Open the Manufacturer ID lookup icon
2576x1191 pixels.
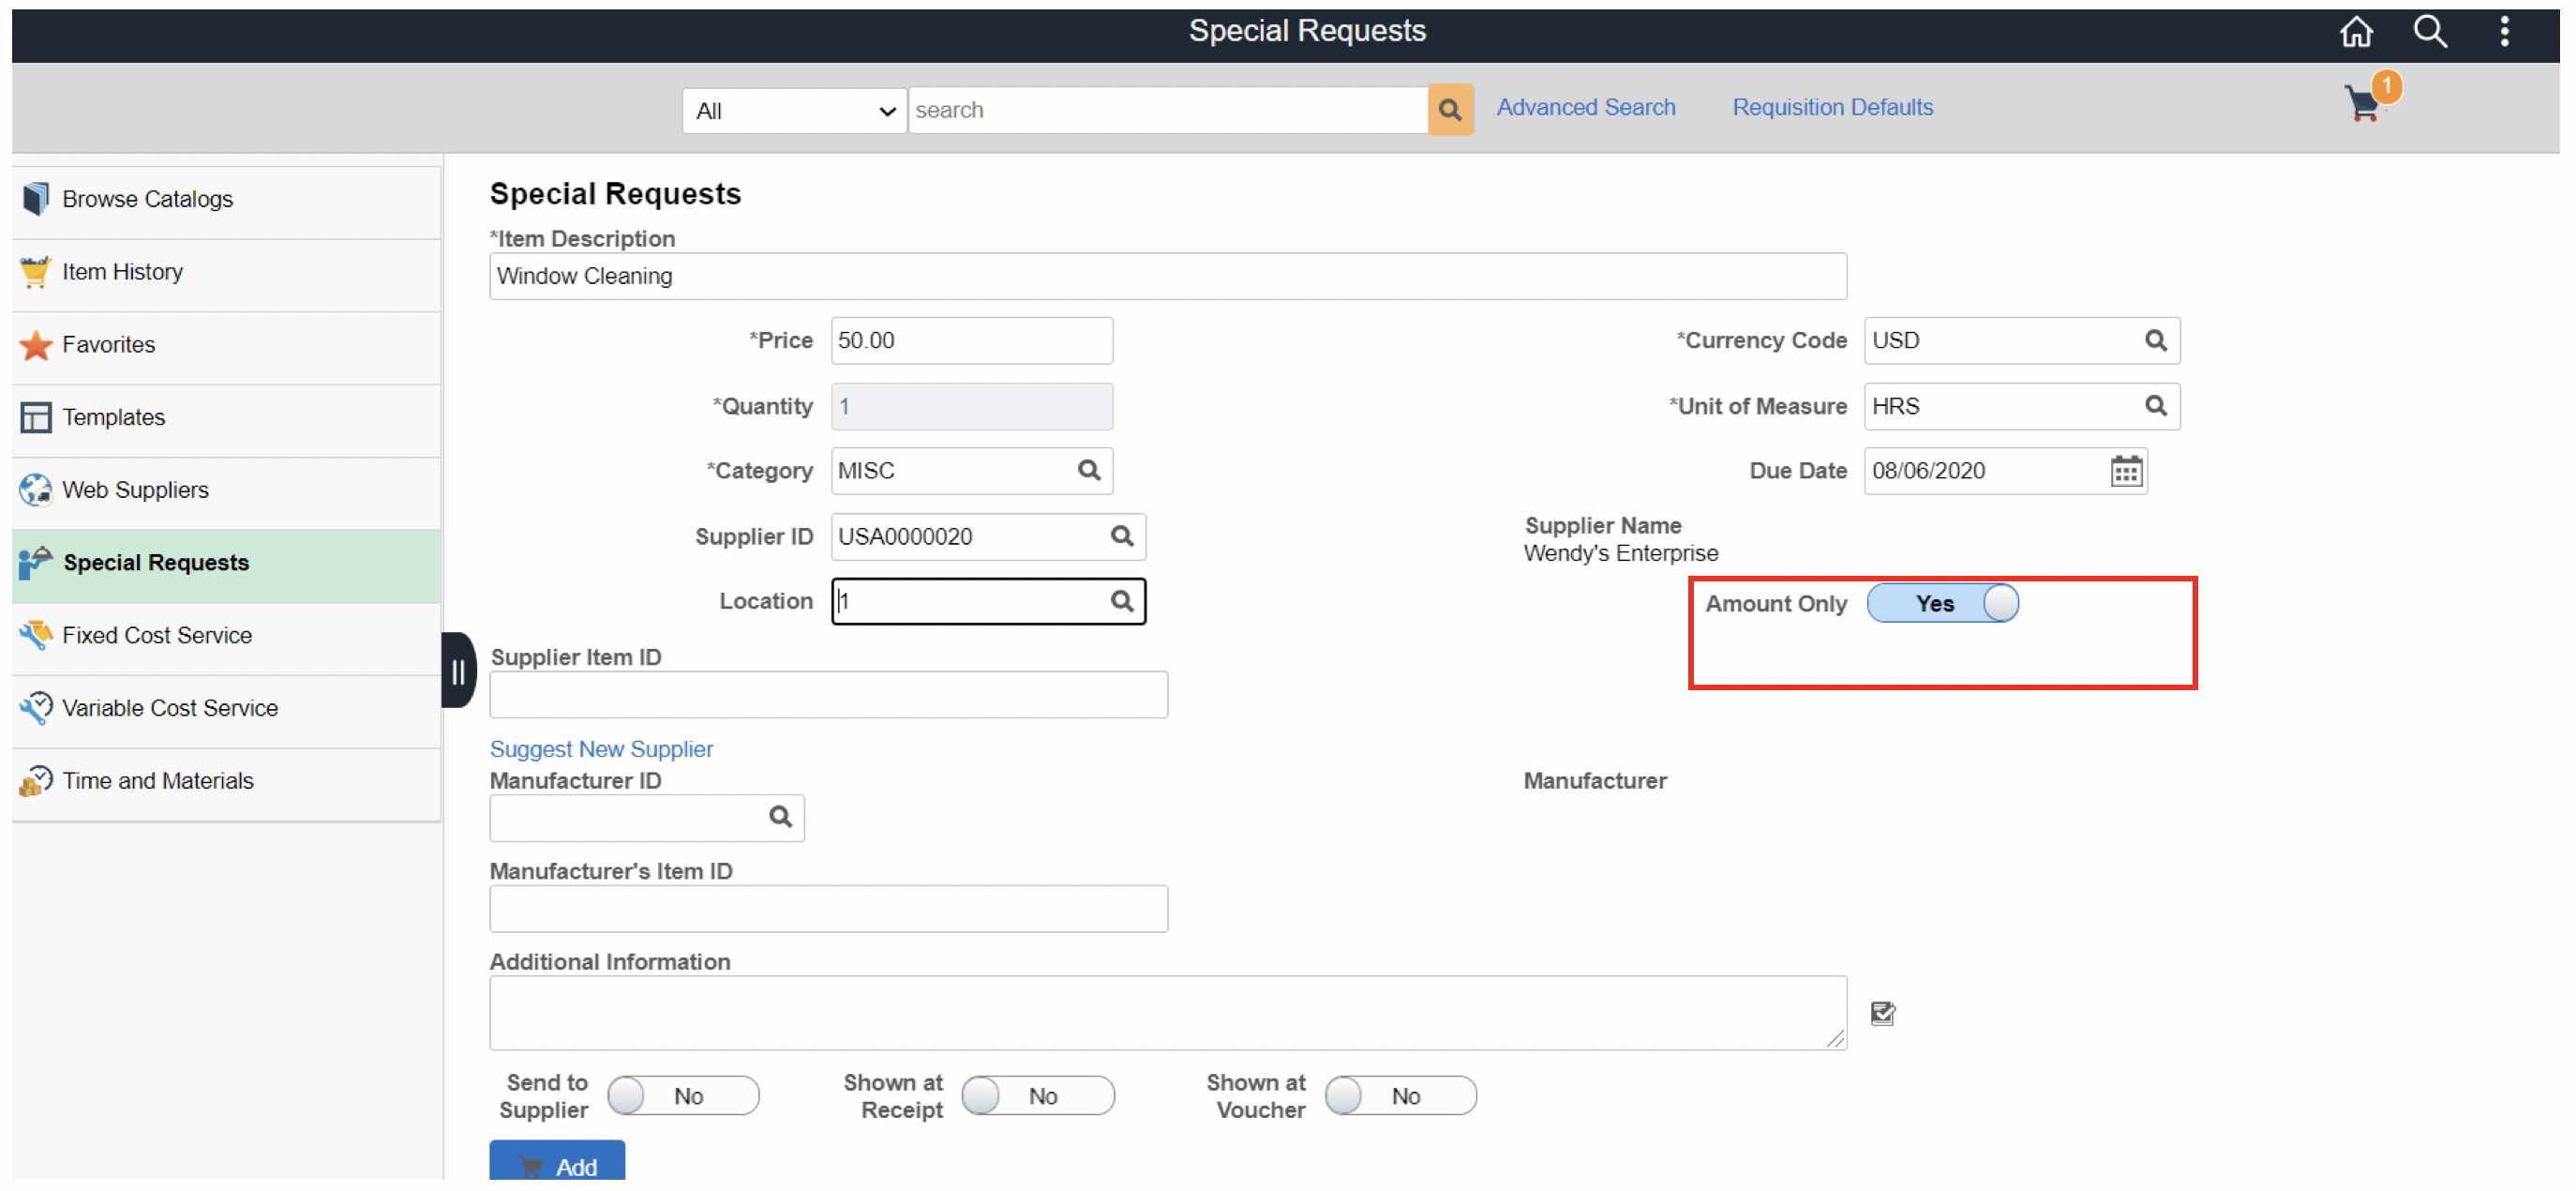pos(780,818)
